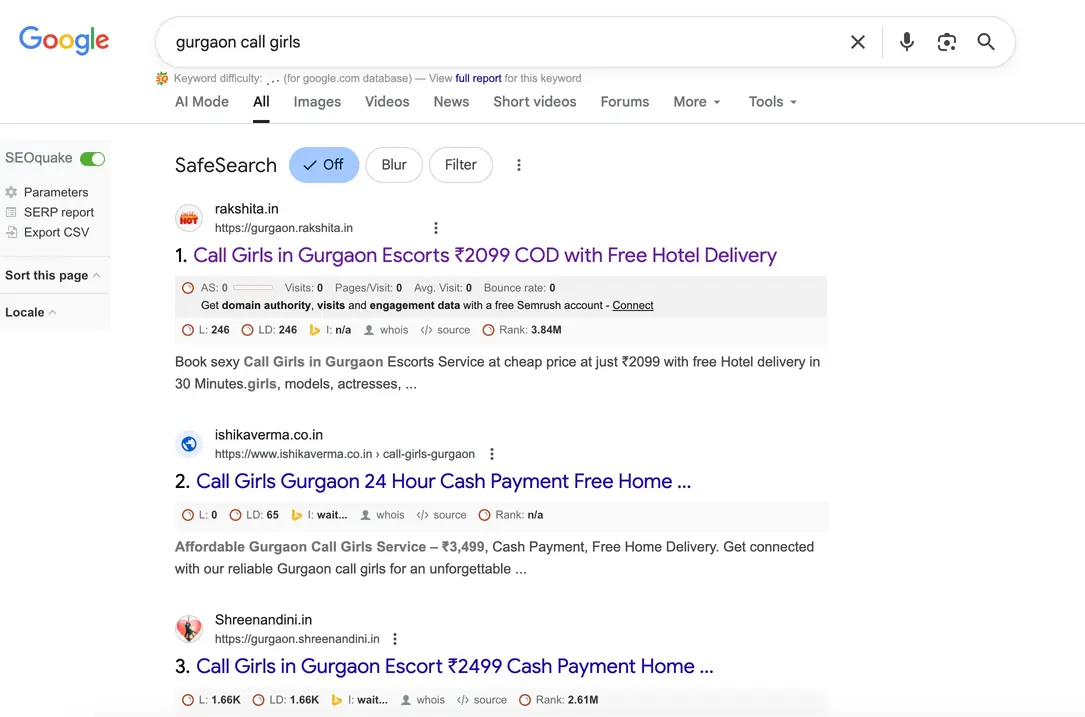Click the SERP report icon

(x=11, y=212)
